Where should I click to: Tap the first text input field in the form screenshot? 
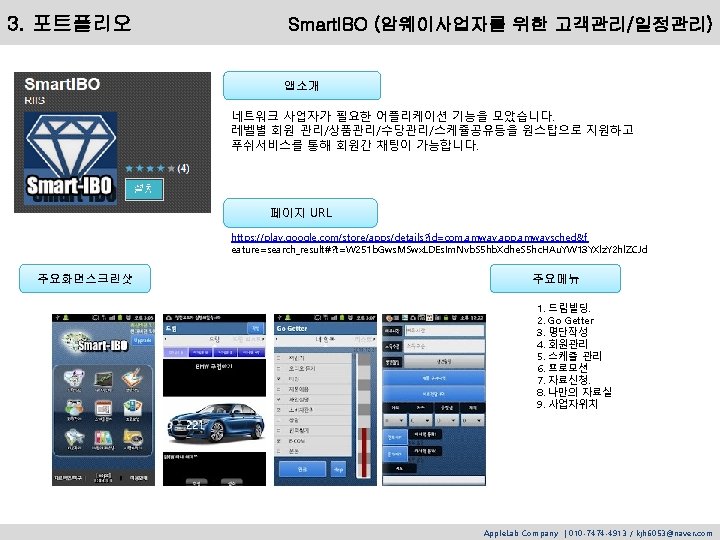coord(444,331)
